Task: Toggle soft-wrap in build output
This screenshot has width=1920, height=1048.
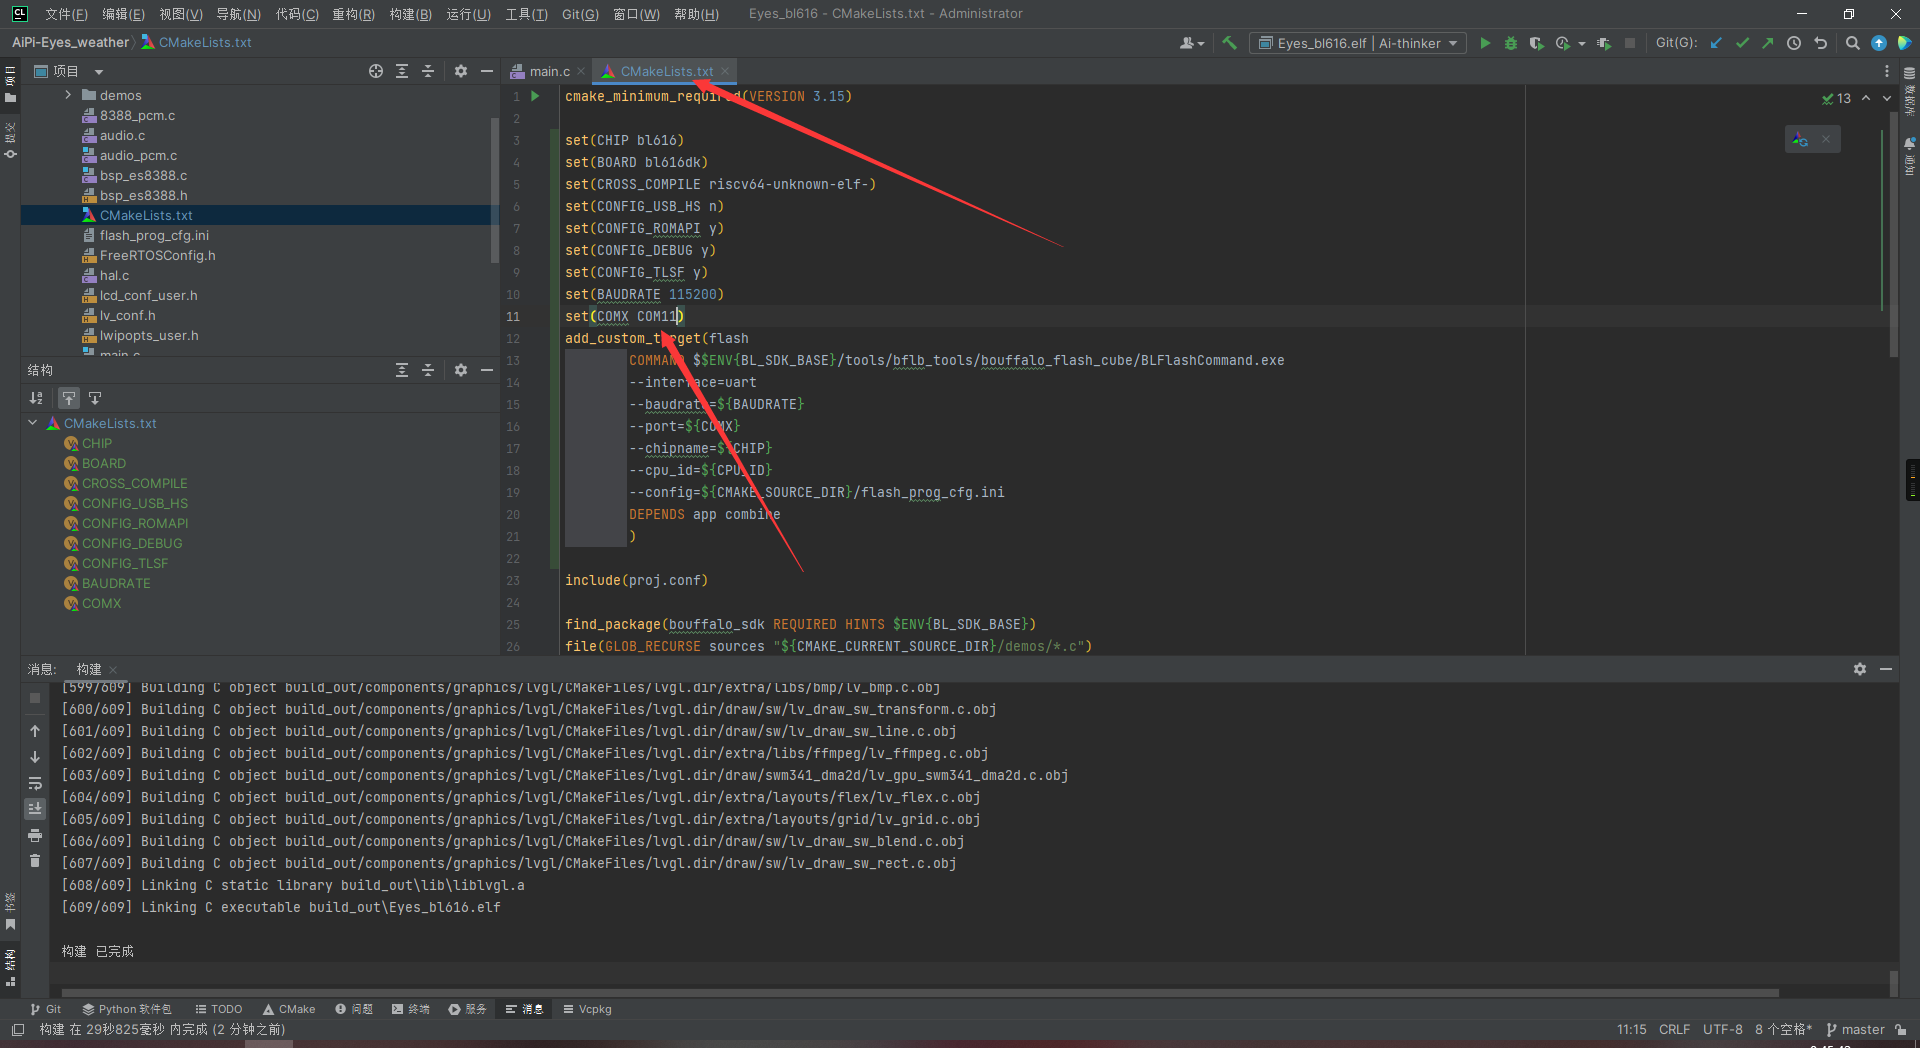Action: pyautogui.click(x=35, y=783)
